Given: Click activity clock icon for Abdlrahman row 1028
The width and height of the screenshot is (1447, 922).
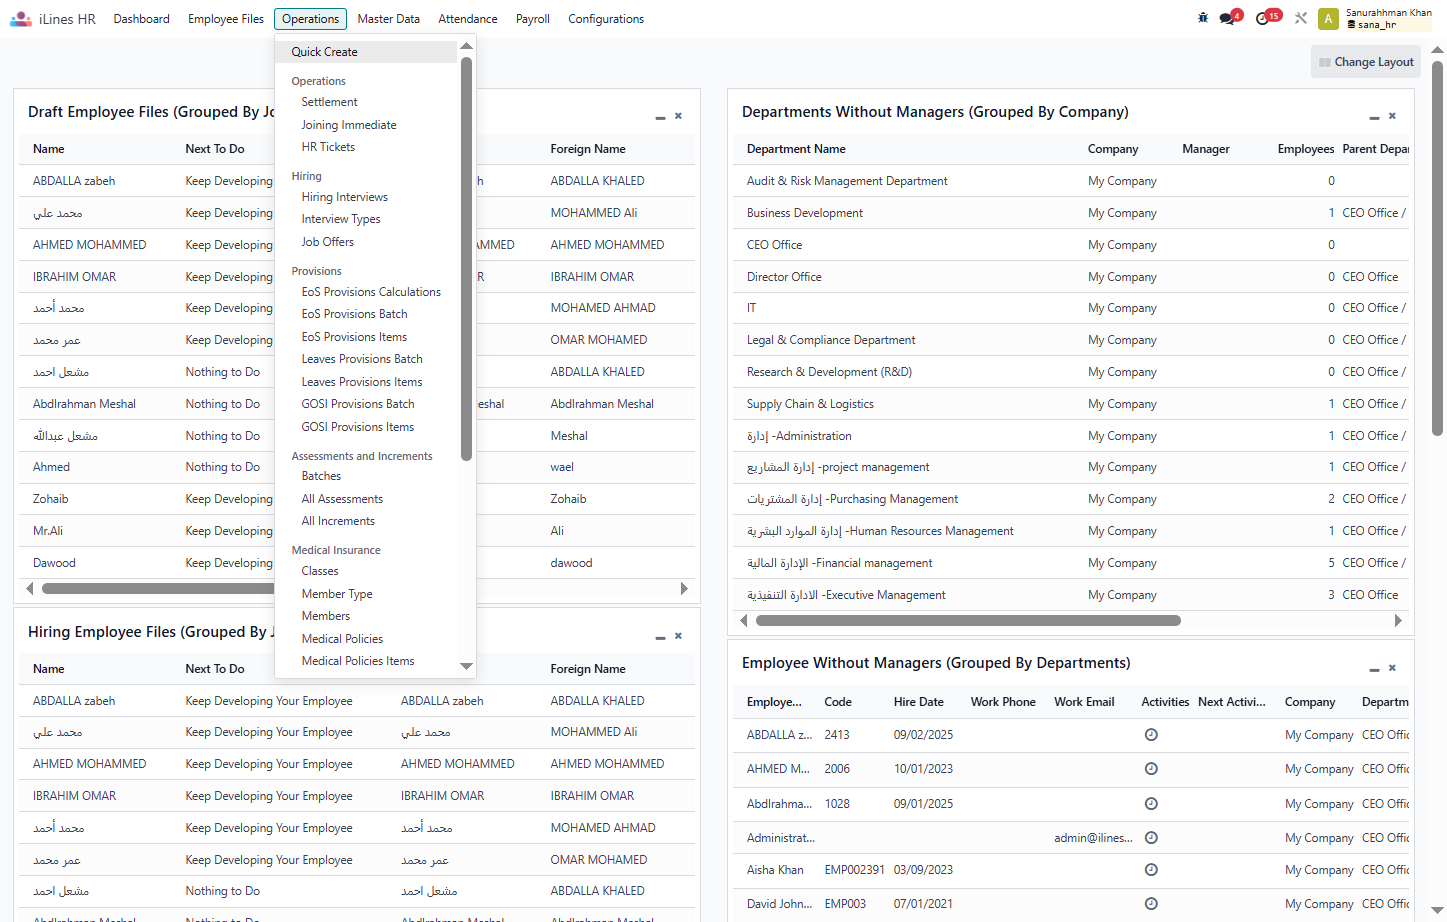Looking at the screenshot, I should (x=1151, y=804).
